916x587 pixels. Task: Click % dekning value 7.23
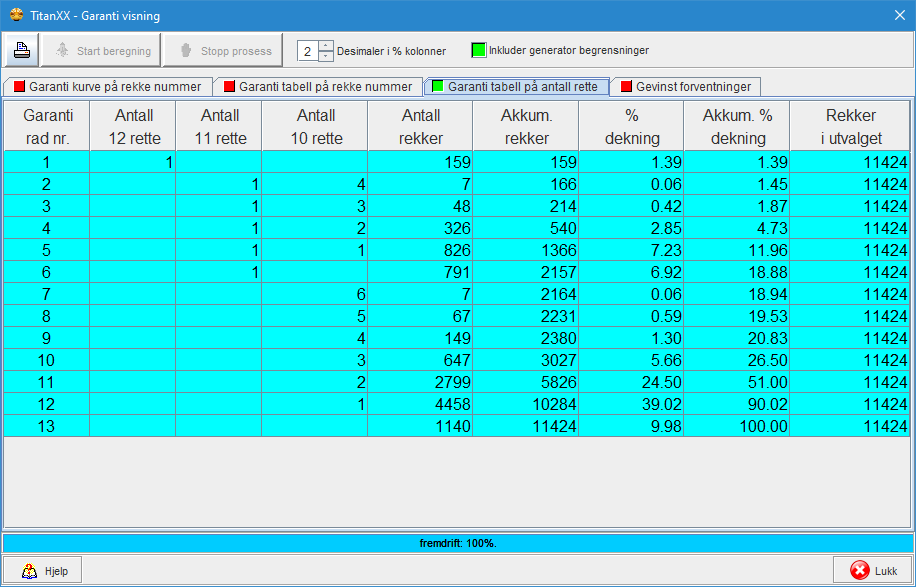click(x=631, y=250)
